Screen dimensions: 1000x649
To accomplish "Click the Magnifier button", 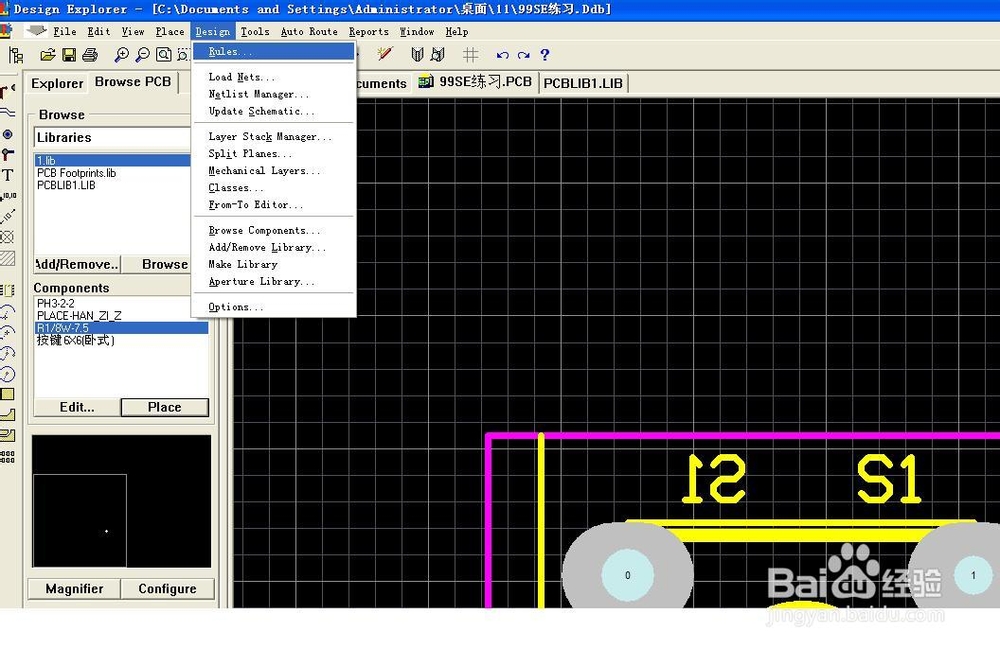I will click(x=74, y=588).
